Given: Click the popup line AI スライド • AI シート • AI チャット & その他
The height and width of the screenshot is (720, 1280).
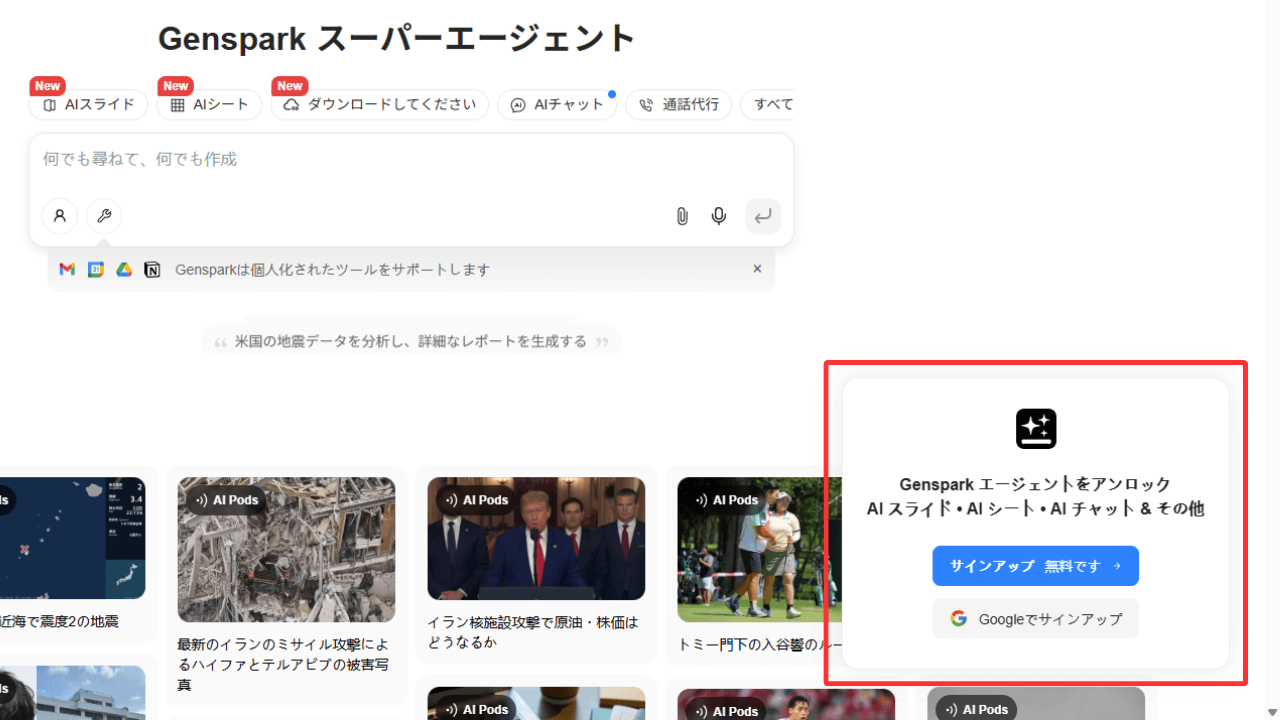Looking at the screenshot, I should [1035, 509].
